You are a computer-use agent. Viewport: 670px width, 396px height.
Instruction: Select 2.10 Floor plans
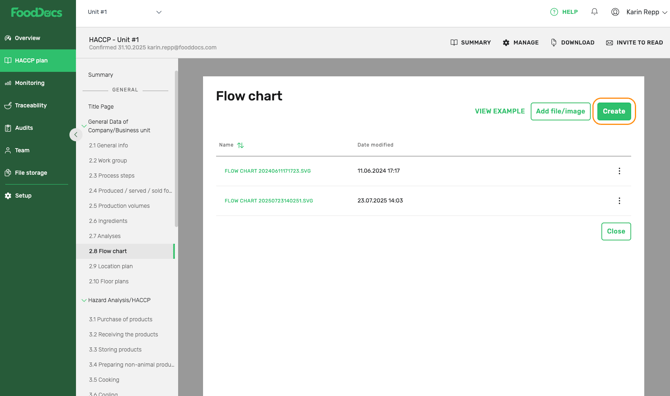tap(109, 282)
